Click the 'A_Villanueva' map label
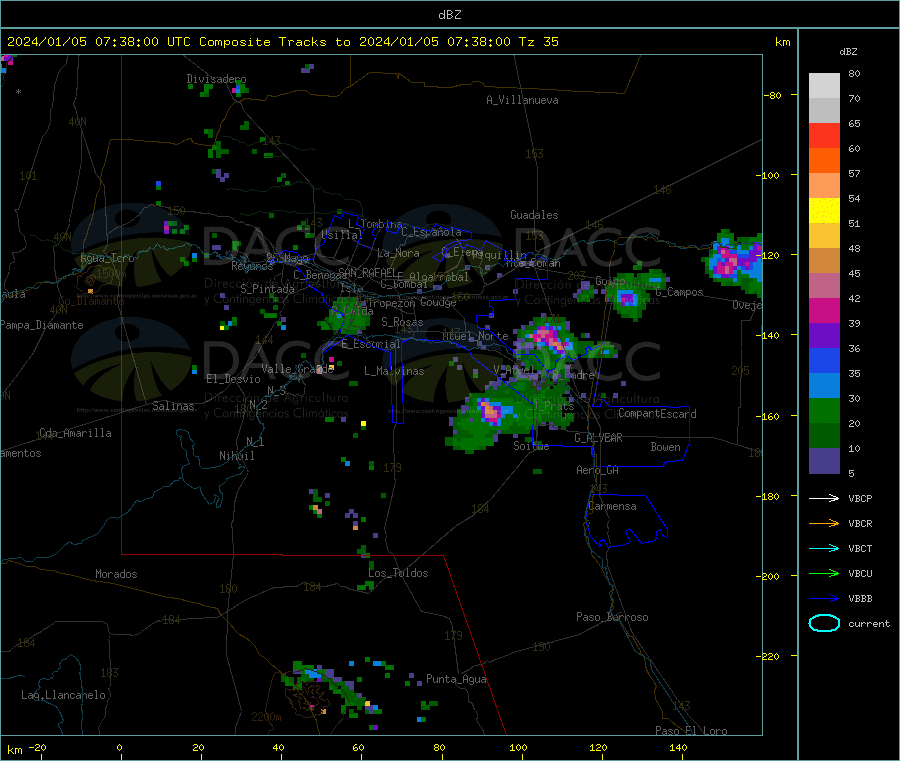Screen dimensions: 900x761 coord(522,100)
